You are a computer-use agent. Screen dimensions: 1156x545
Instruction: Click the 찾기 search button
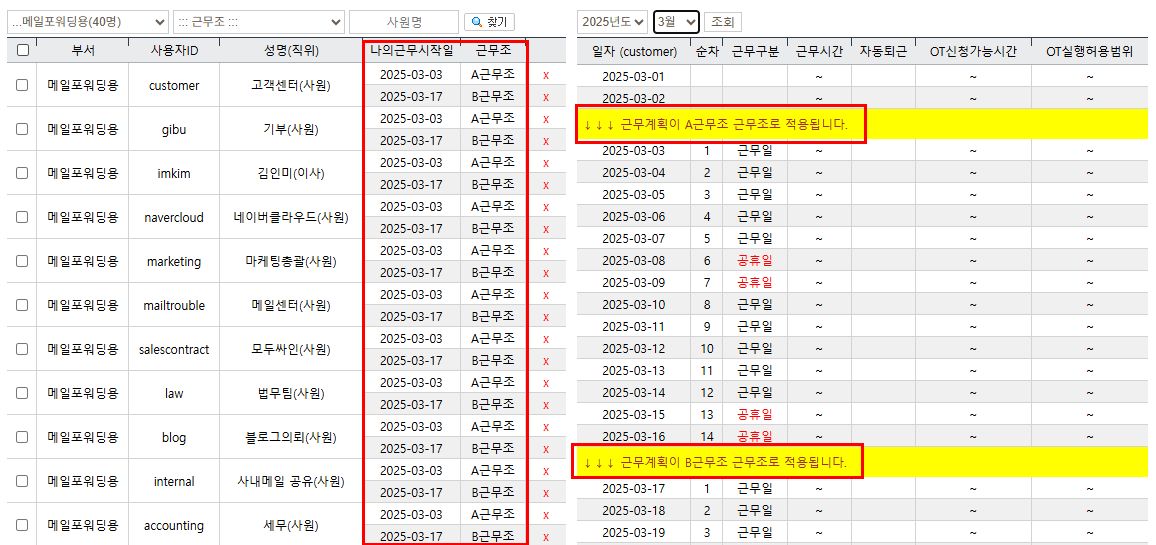tap(490, 22)
